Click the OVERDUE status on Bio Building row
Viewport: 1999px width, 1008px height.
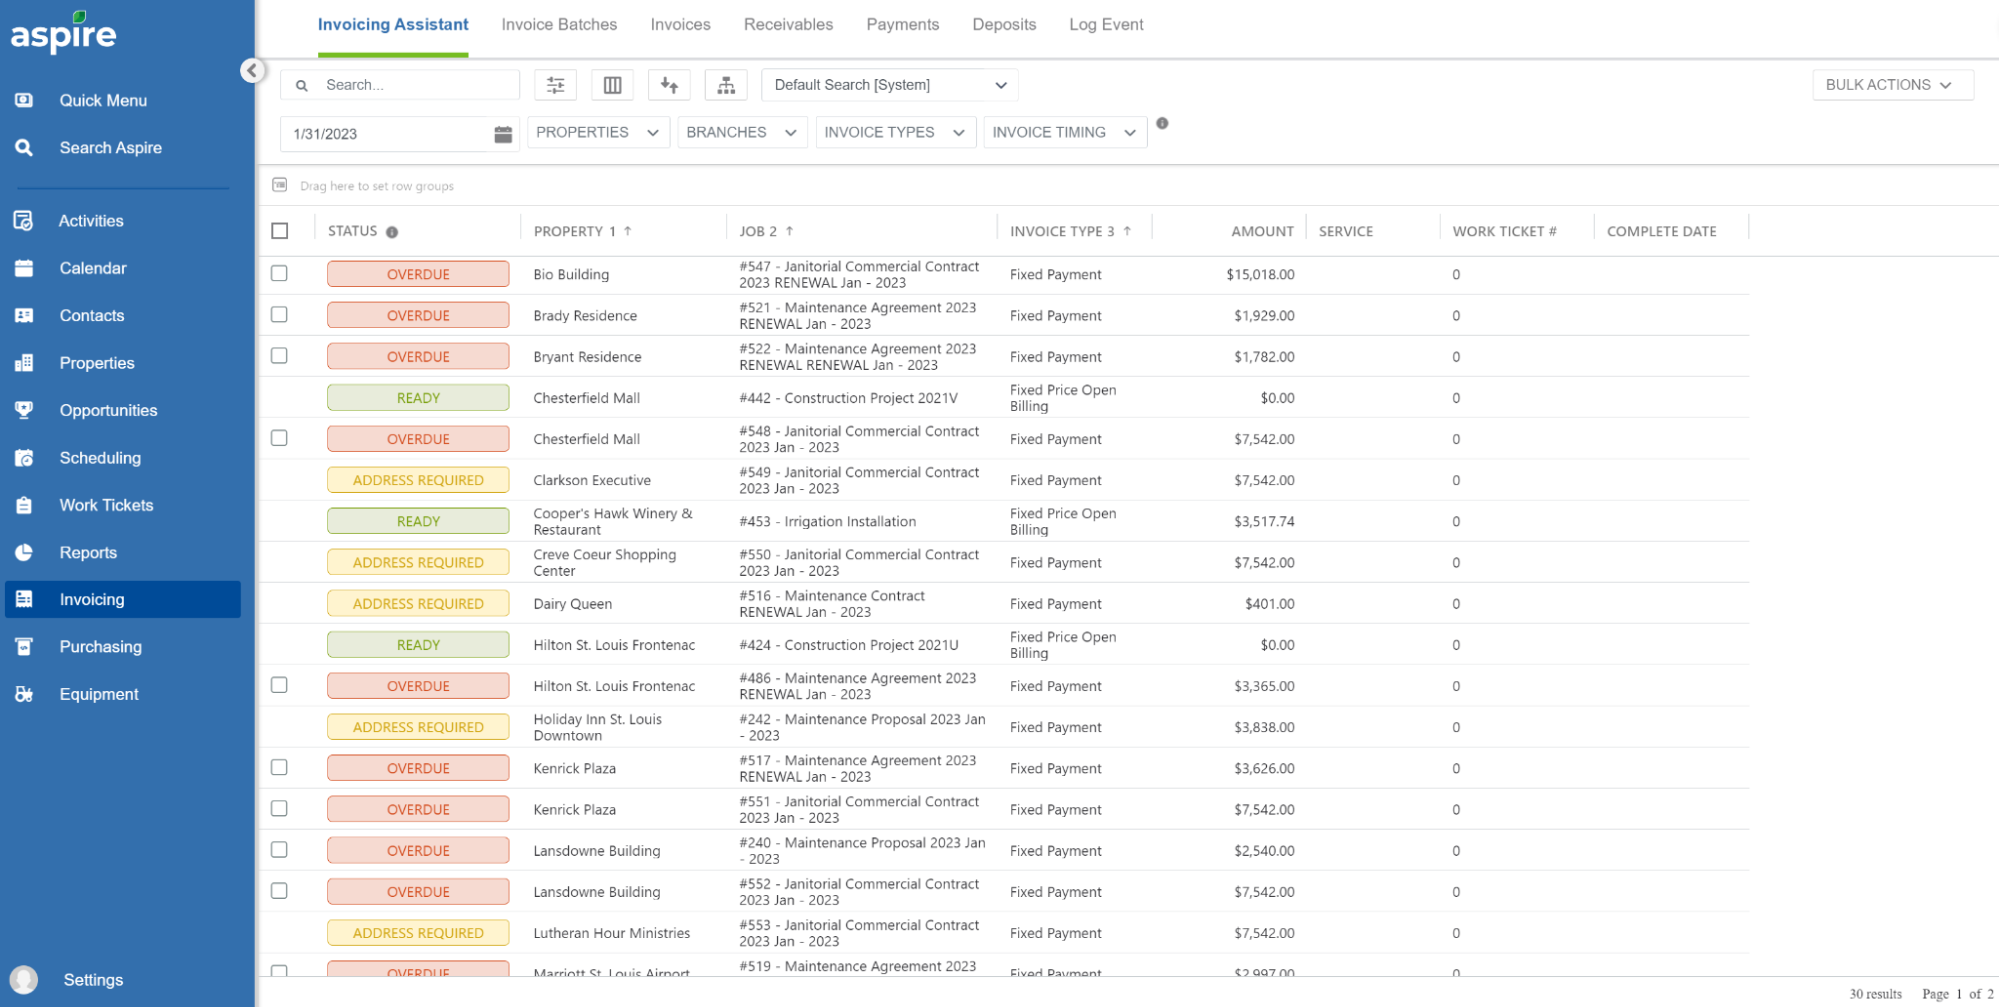point(418,274)
